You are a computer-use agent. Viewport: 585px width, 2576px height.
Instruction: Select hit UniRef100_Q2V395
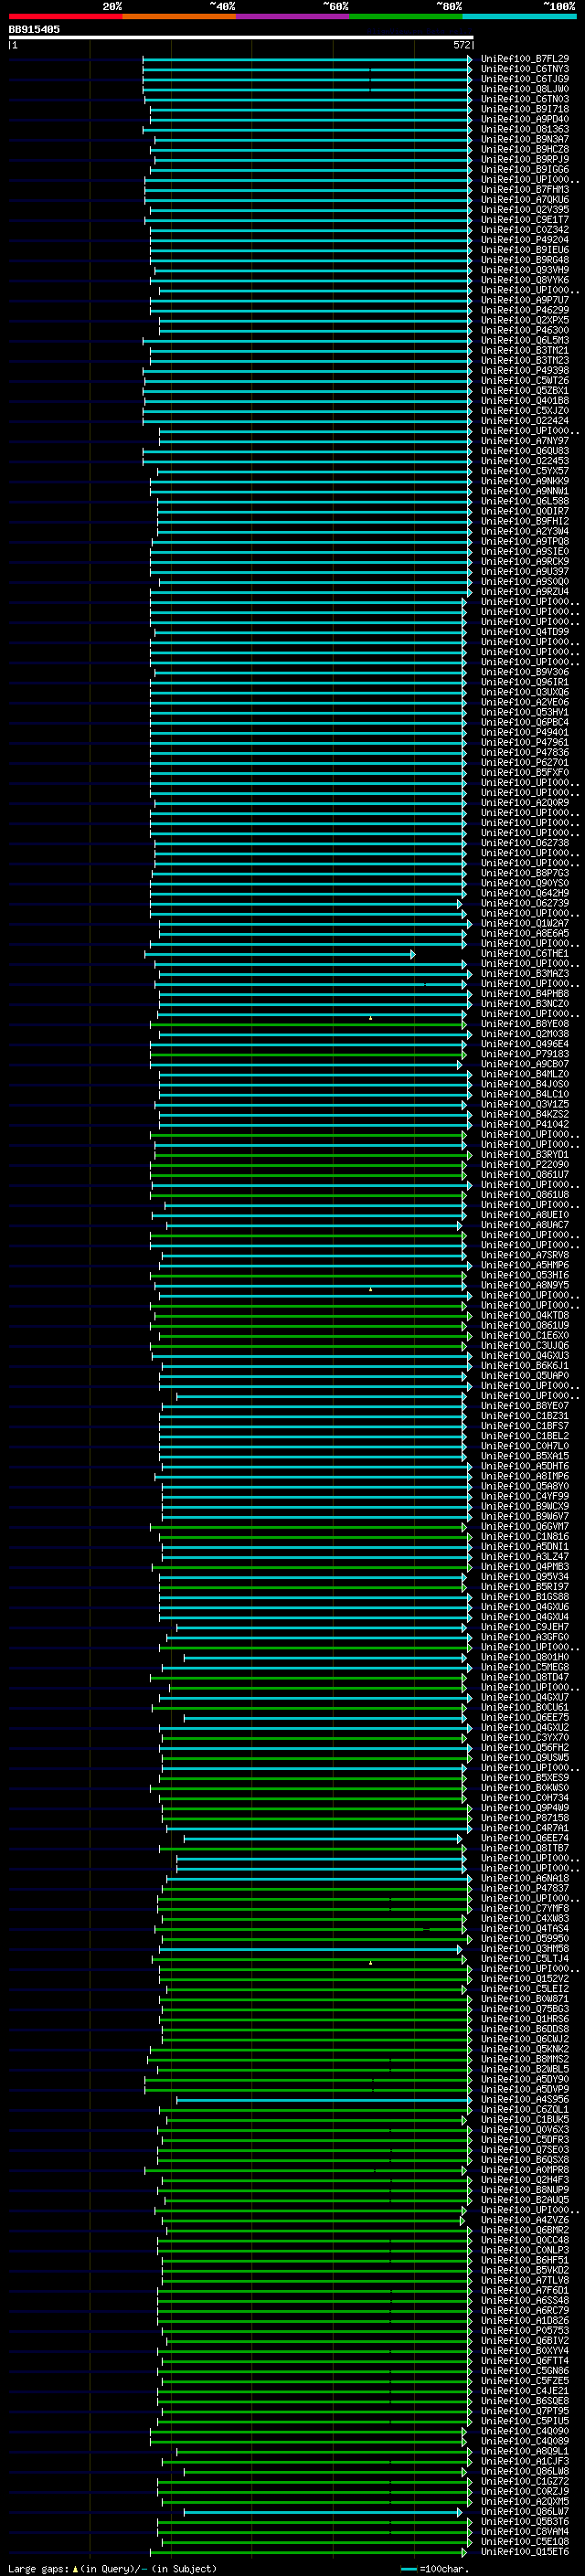525,209
